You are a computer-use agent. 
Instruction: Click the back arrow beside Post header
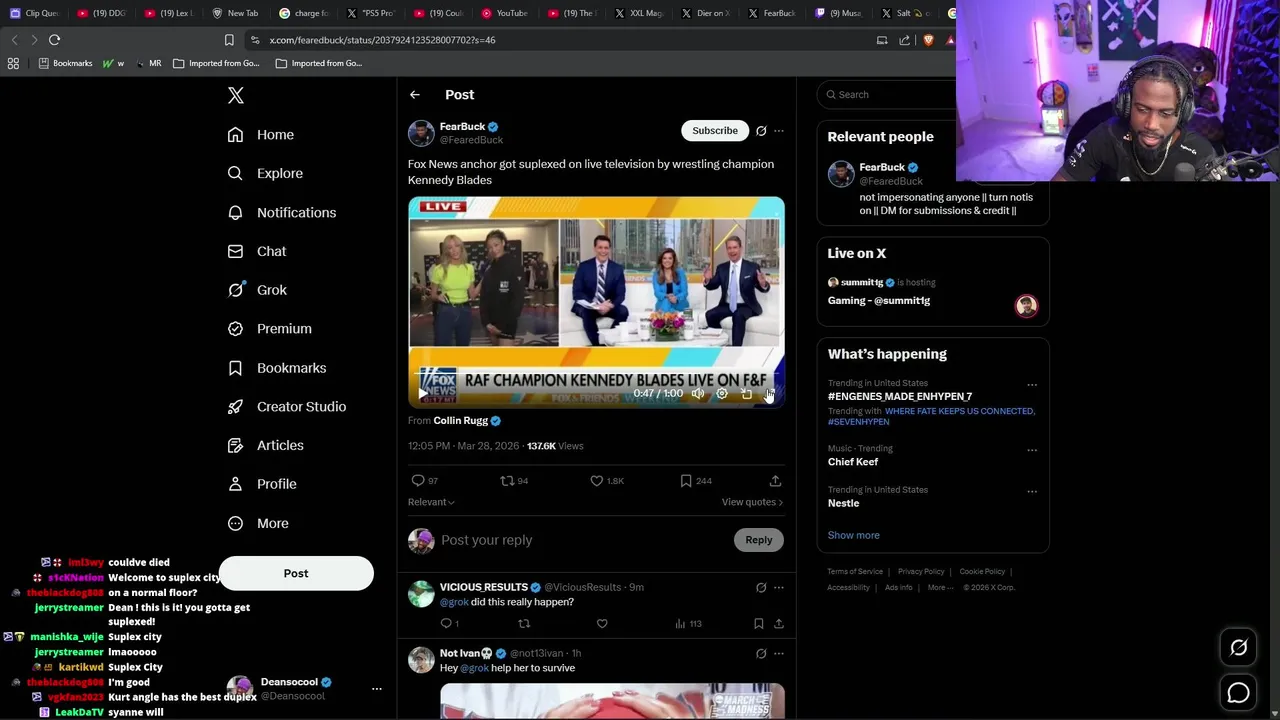click(415, 95)
